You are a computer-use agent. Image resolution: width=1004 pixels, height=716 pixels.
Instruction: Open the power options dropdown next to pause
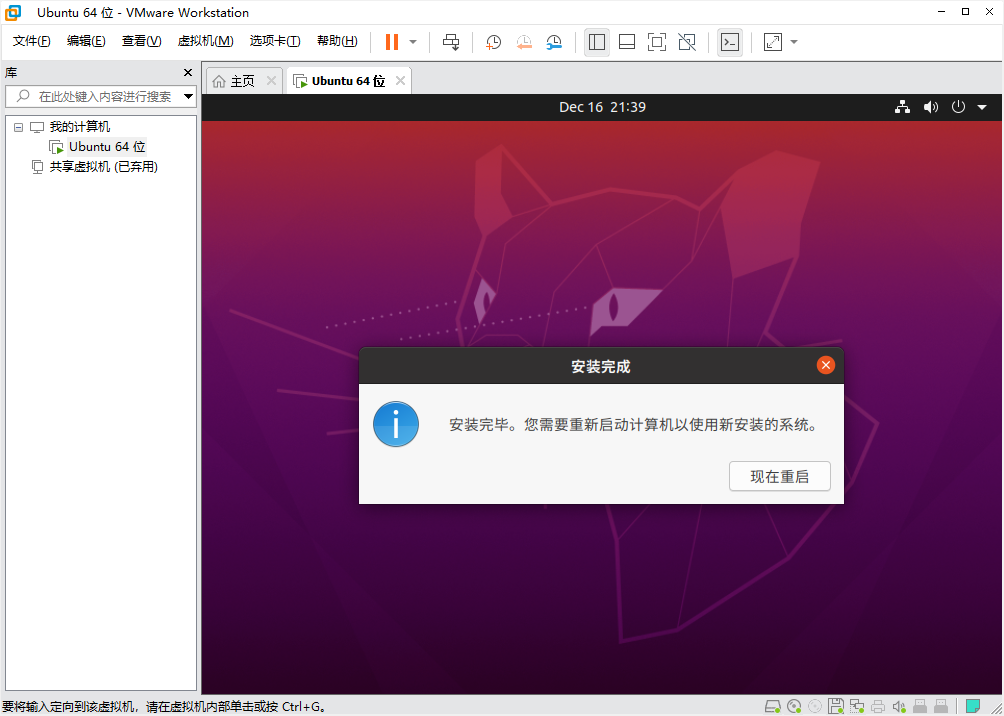tap(413, 42)
